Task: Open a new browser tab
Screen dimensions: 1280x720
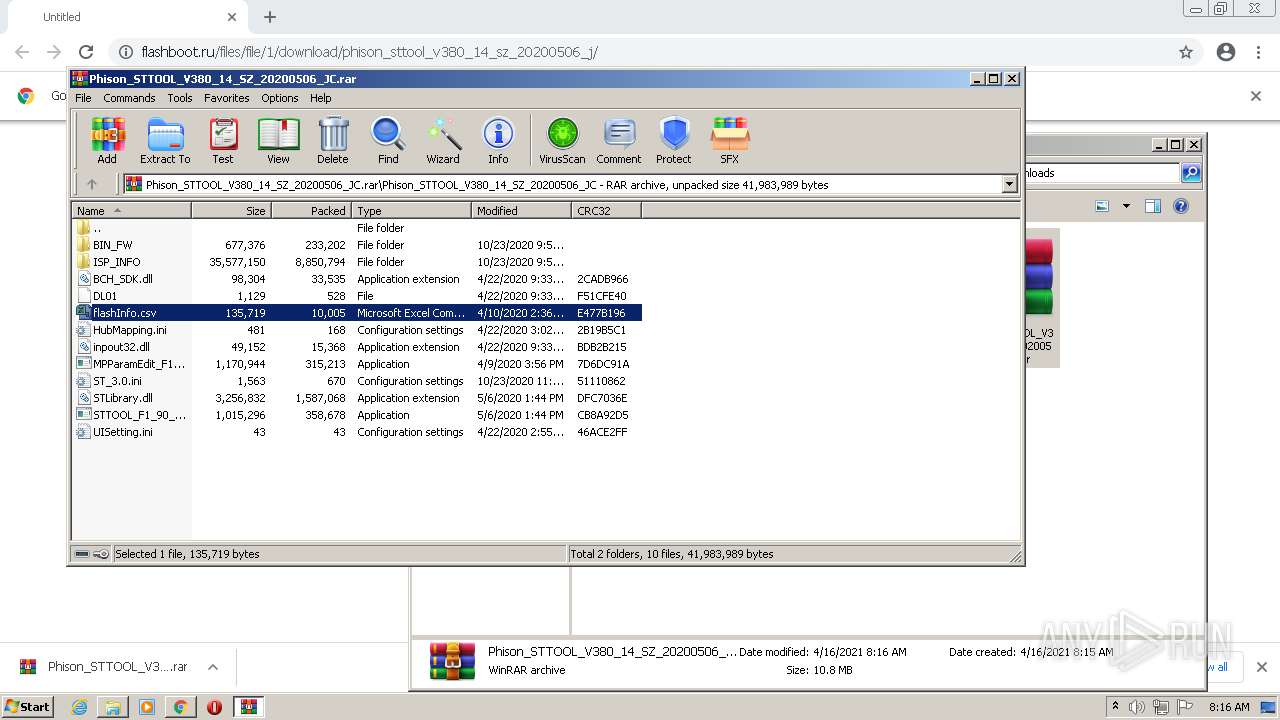Action: pos(270,17)
